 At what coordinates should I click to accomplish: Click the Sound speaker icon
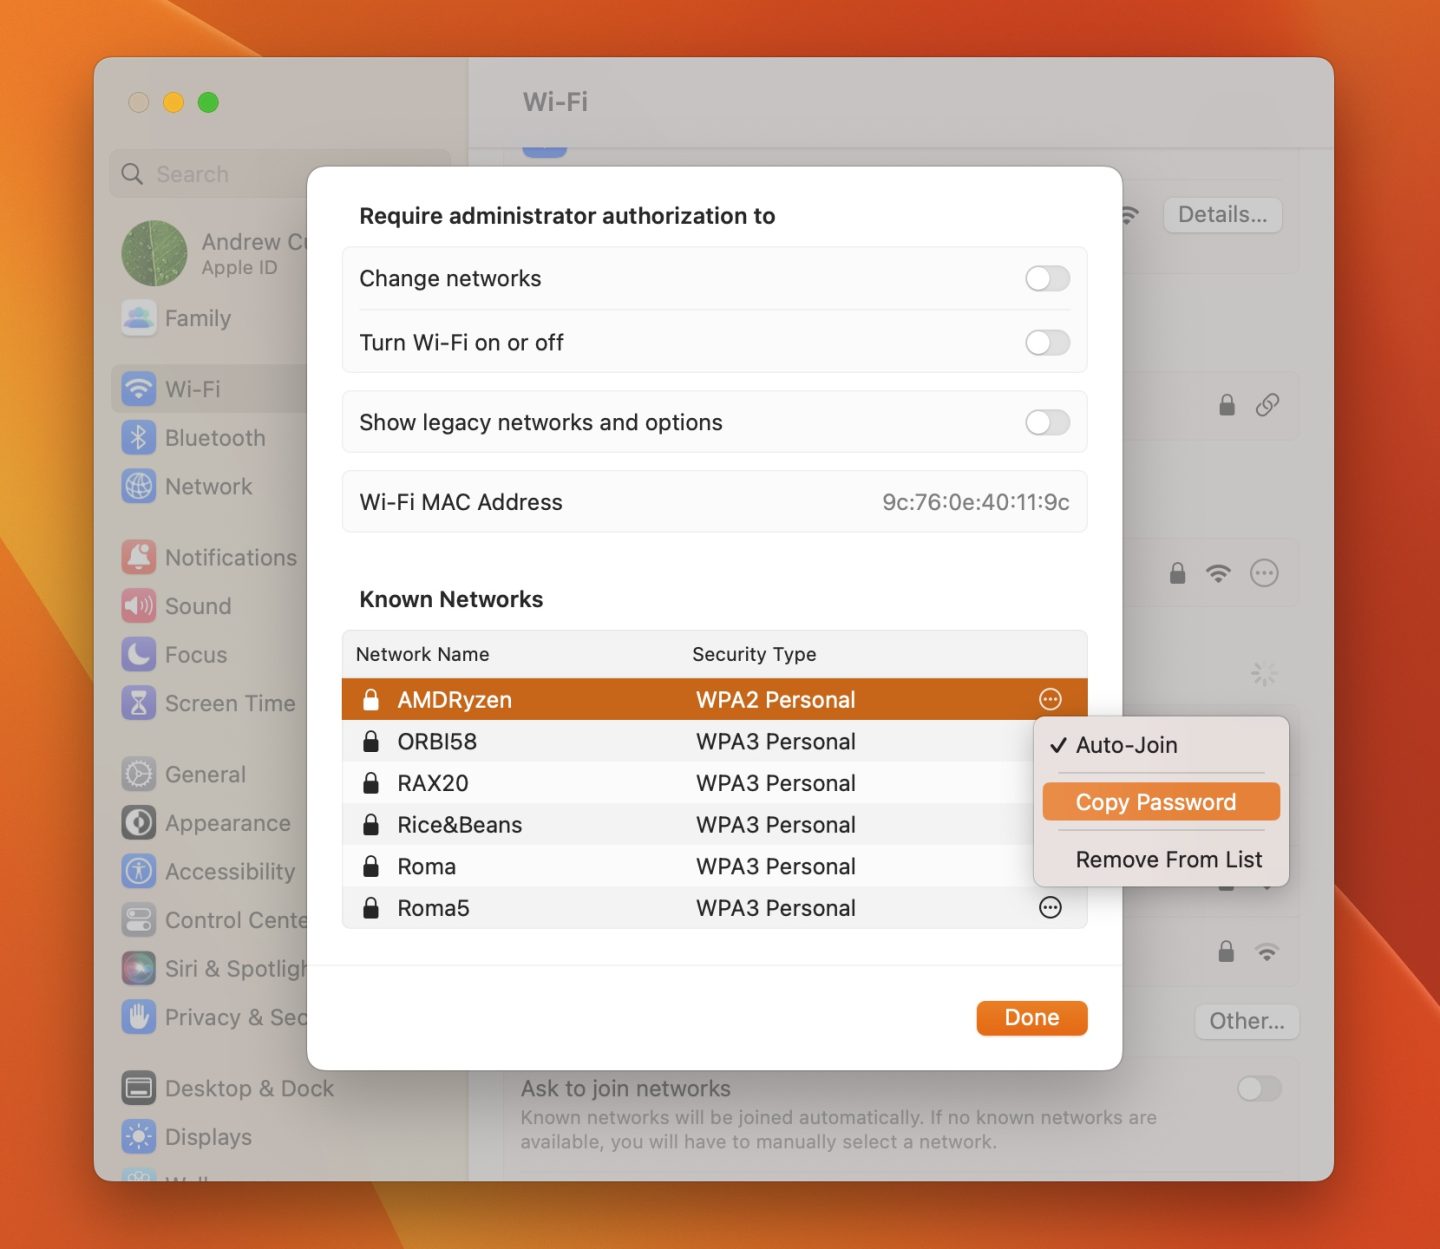pos(138,606)
